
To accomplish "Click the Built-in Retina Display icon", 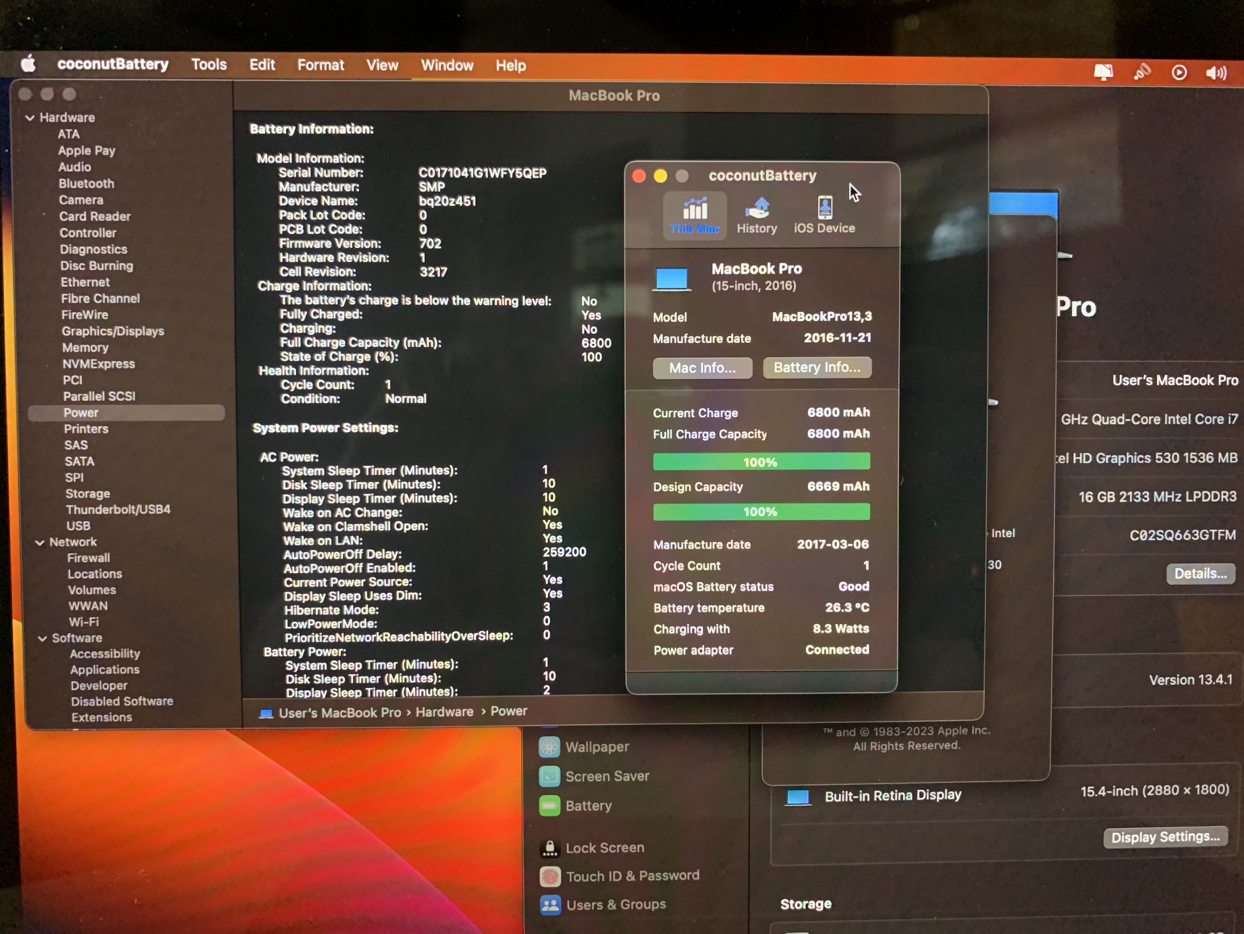I will tap(798, 797).
